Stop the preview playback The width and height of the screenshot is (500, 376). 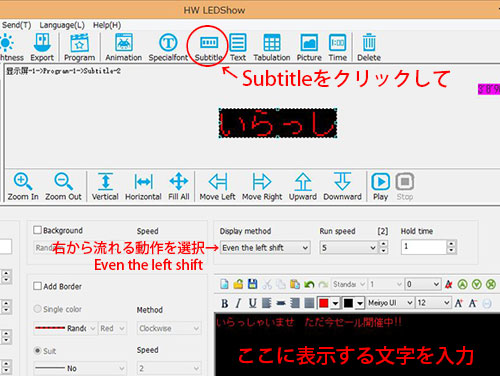click(405, 186)
